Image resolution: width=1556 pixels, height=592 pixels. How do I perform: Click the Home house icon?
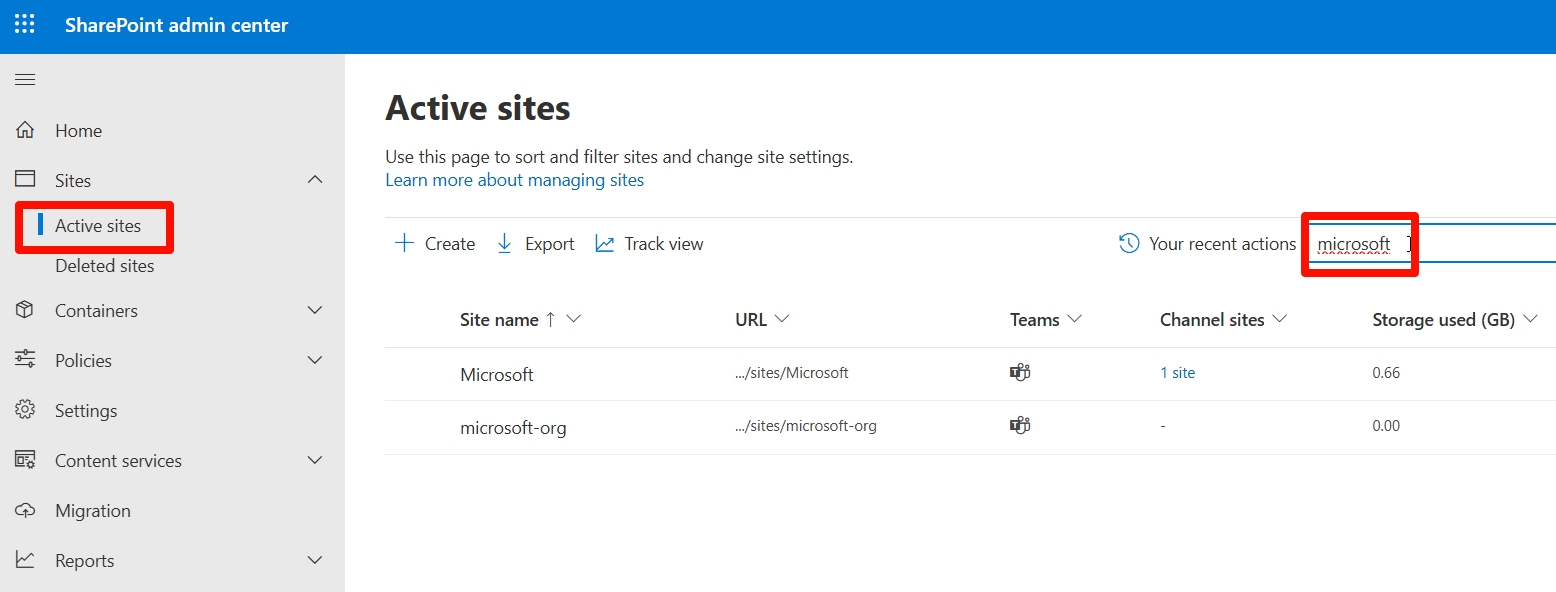25,131
